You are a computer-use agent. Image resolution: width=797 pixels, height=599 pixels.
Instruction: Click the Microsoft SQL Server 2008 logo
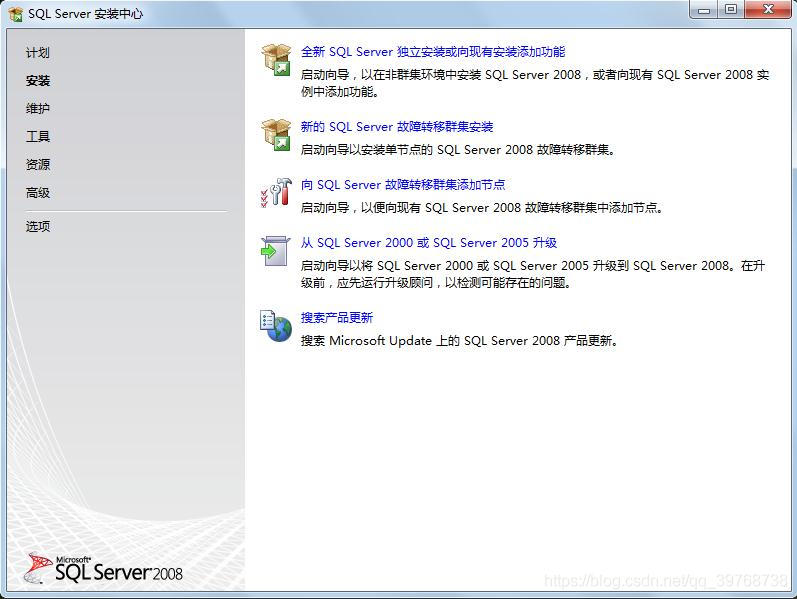coord(103,568)
